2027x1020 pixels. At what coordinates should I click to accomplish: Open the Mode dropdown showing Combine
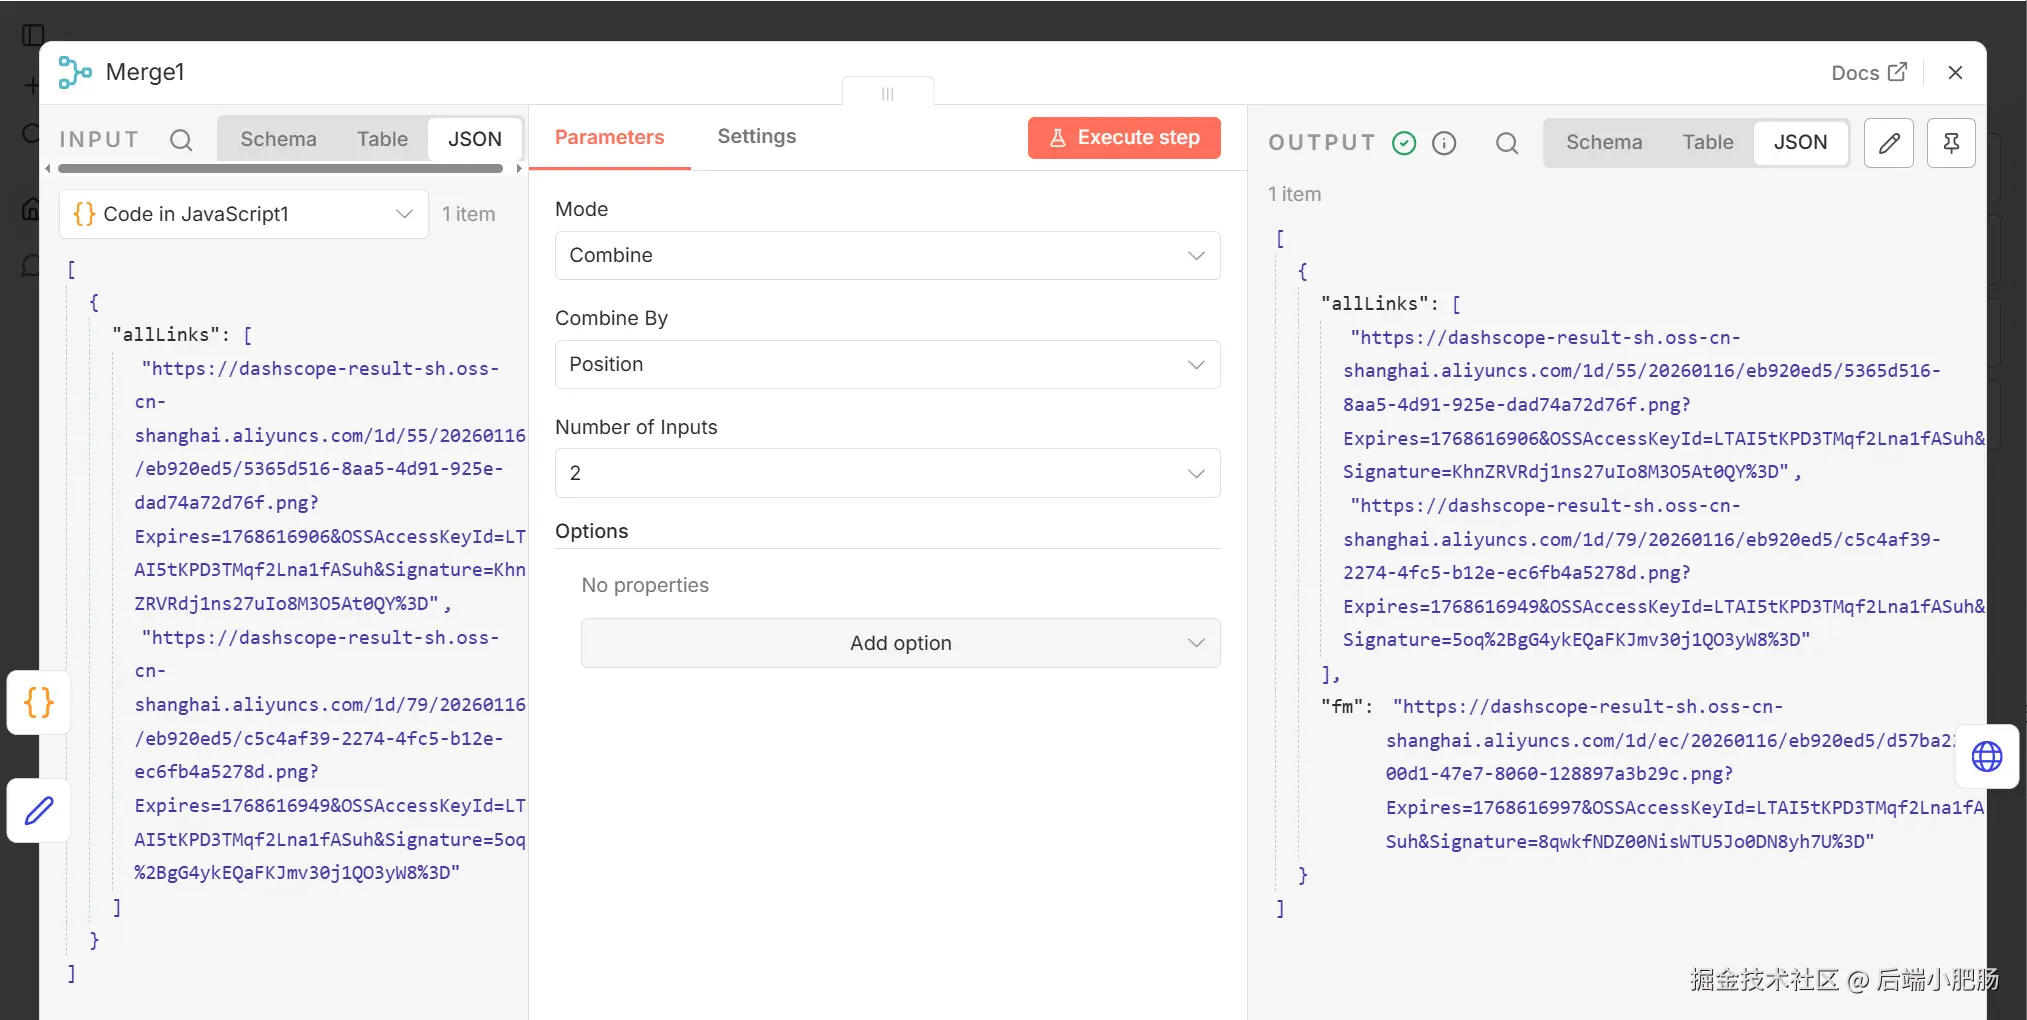[x=887, y=255]
